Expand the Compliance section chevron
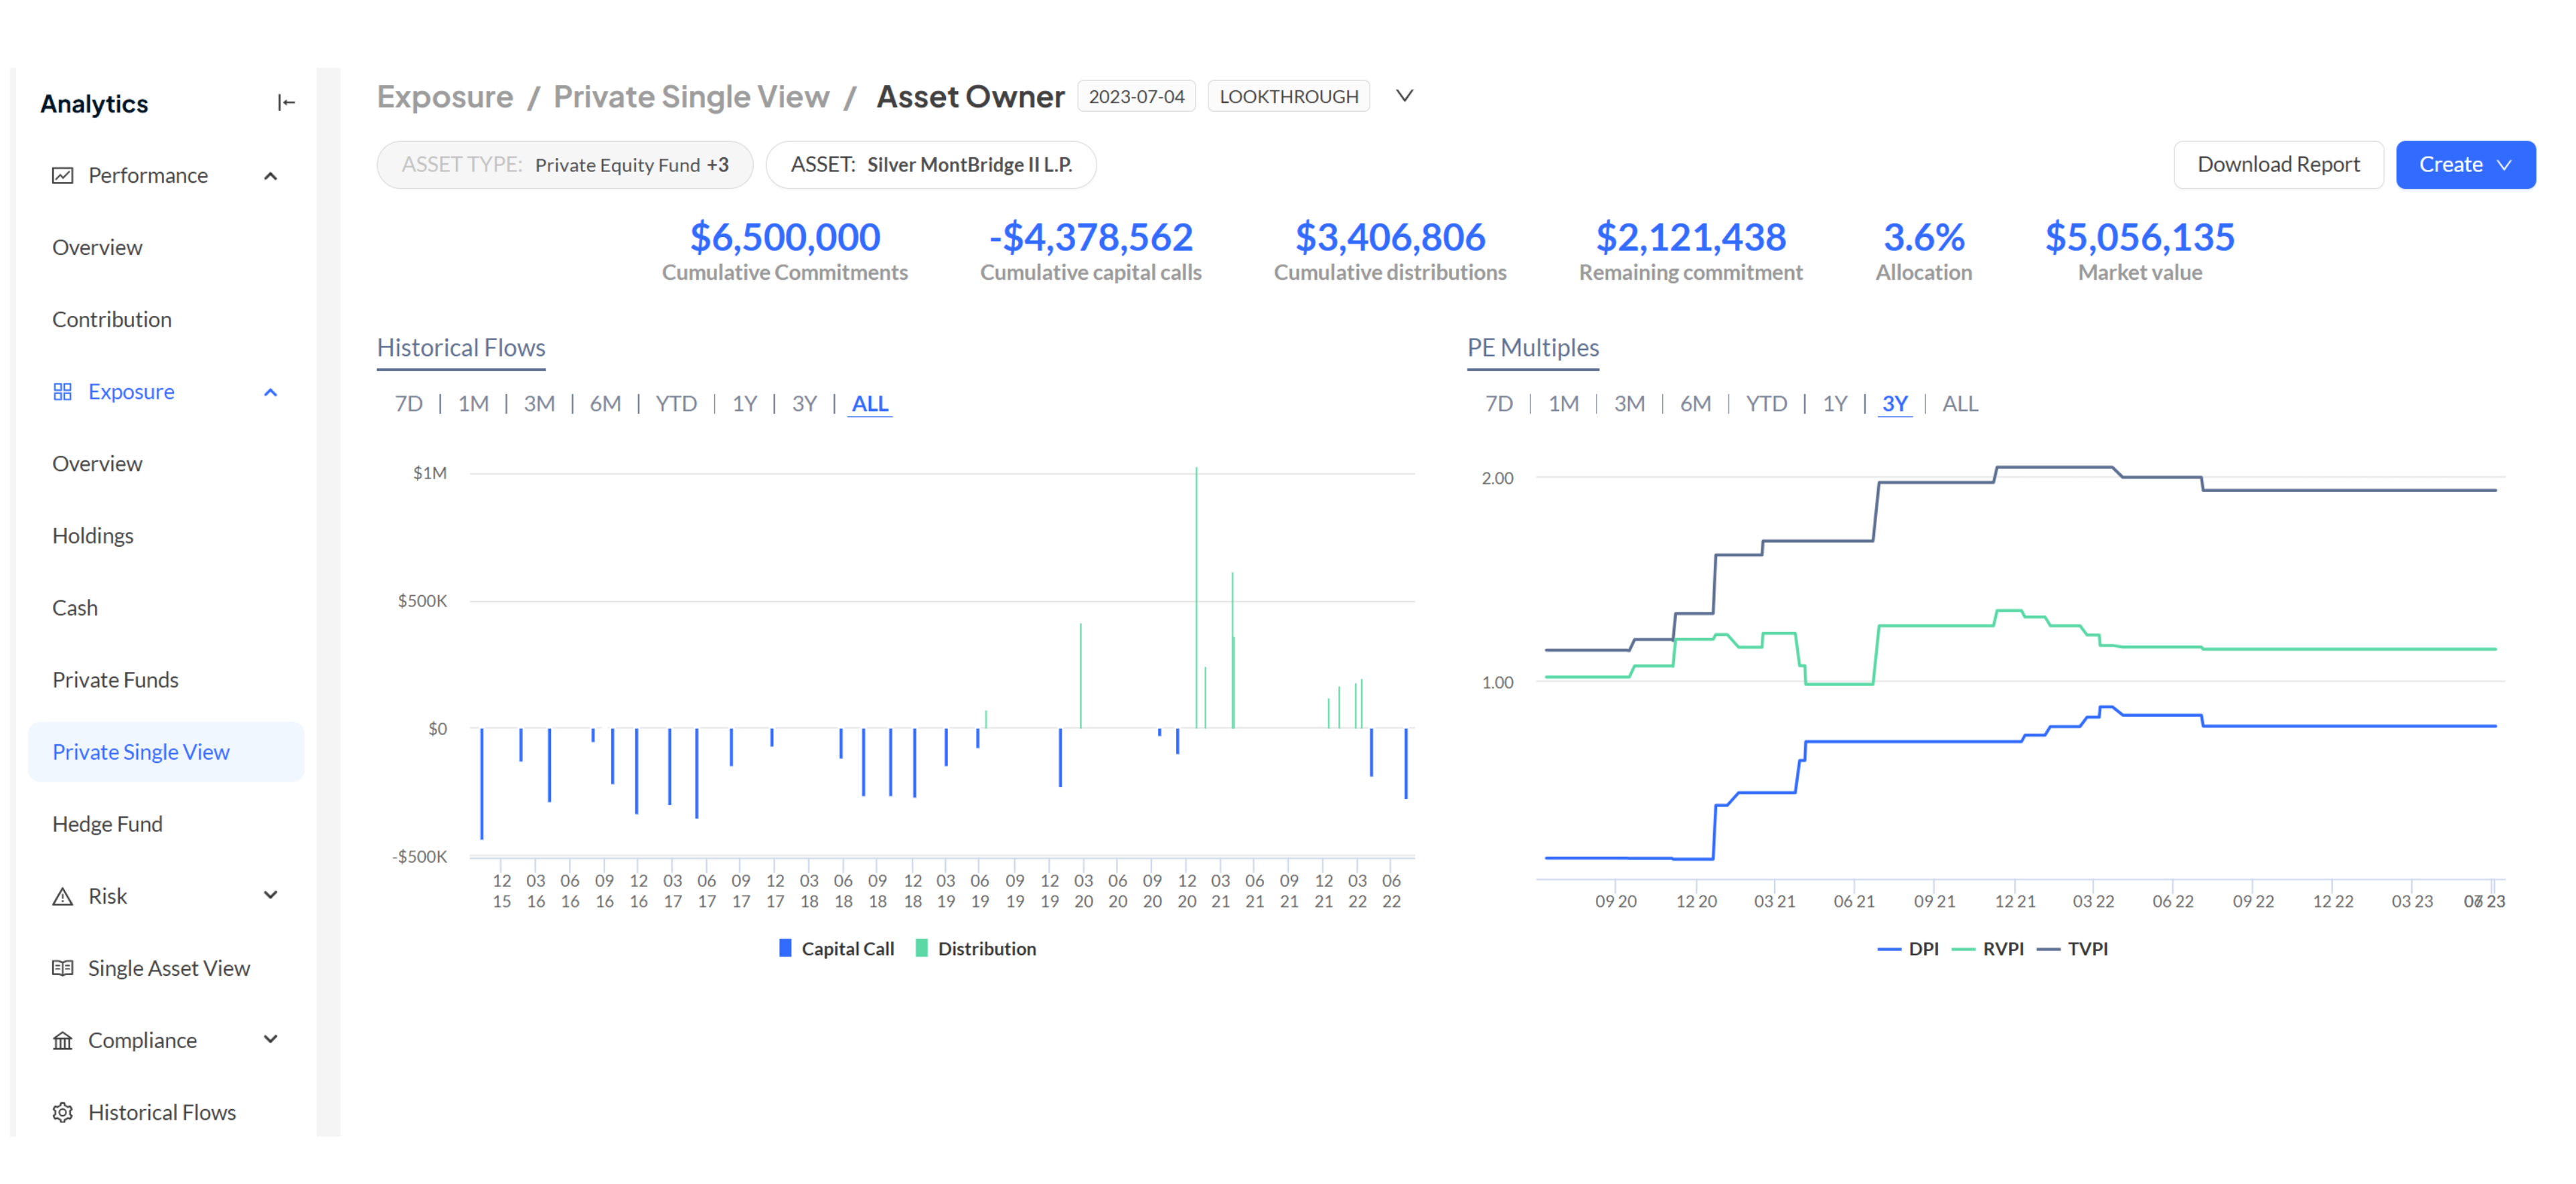2576x1184 pixels. click(270, 1040)
